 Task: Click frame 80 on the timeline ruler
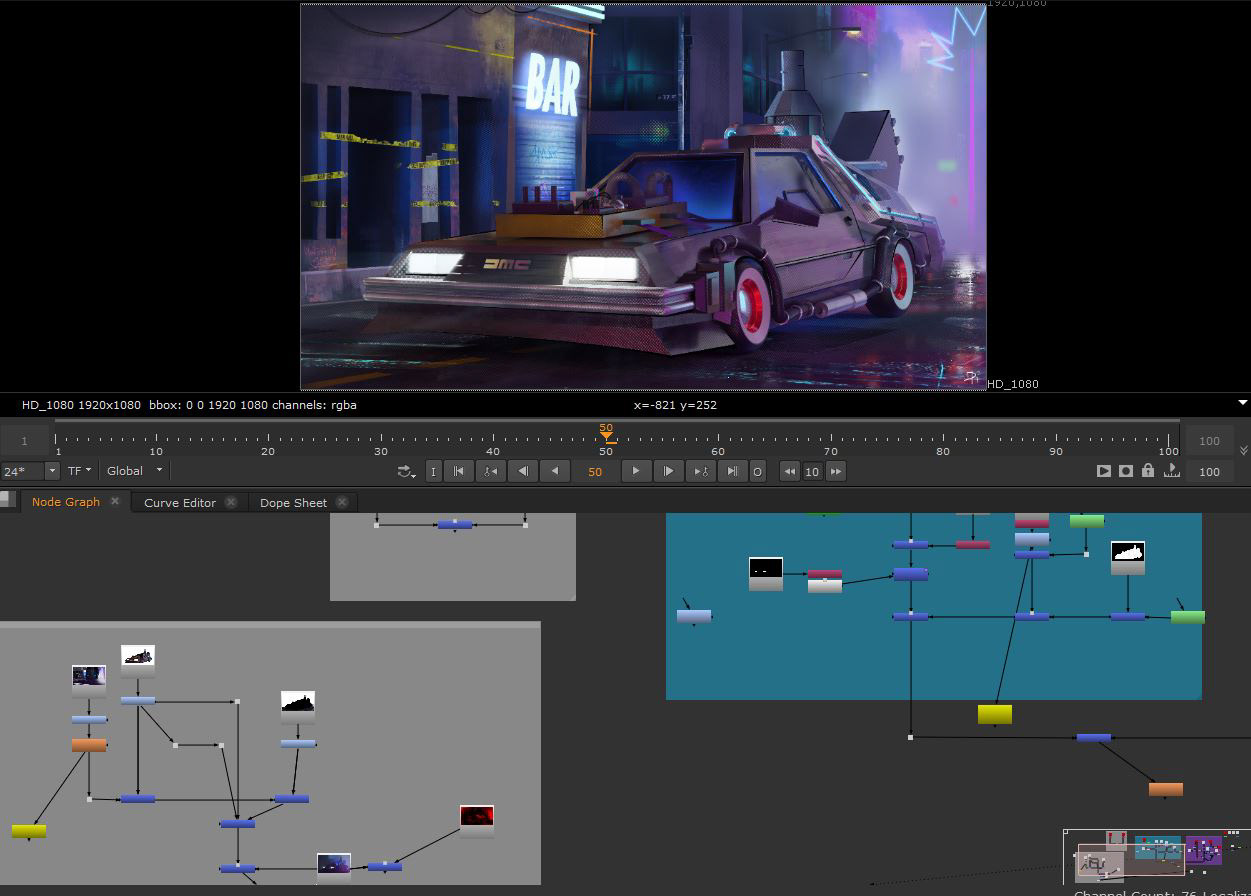click(943, 442)
